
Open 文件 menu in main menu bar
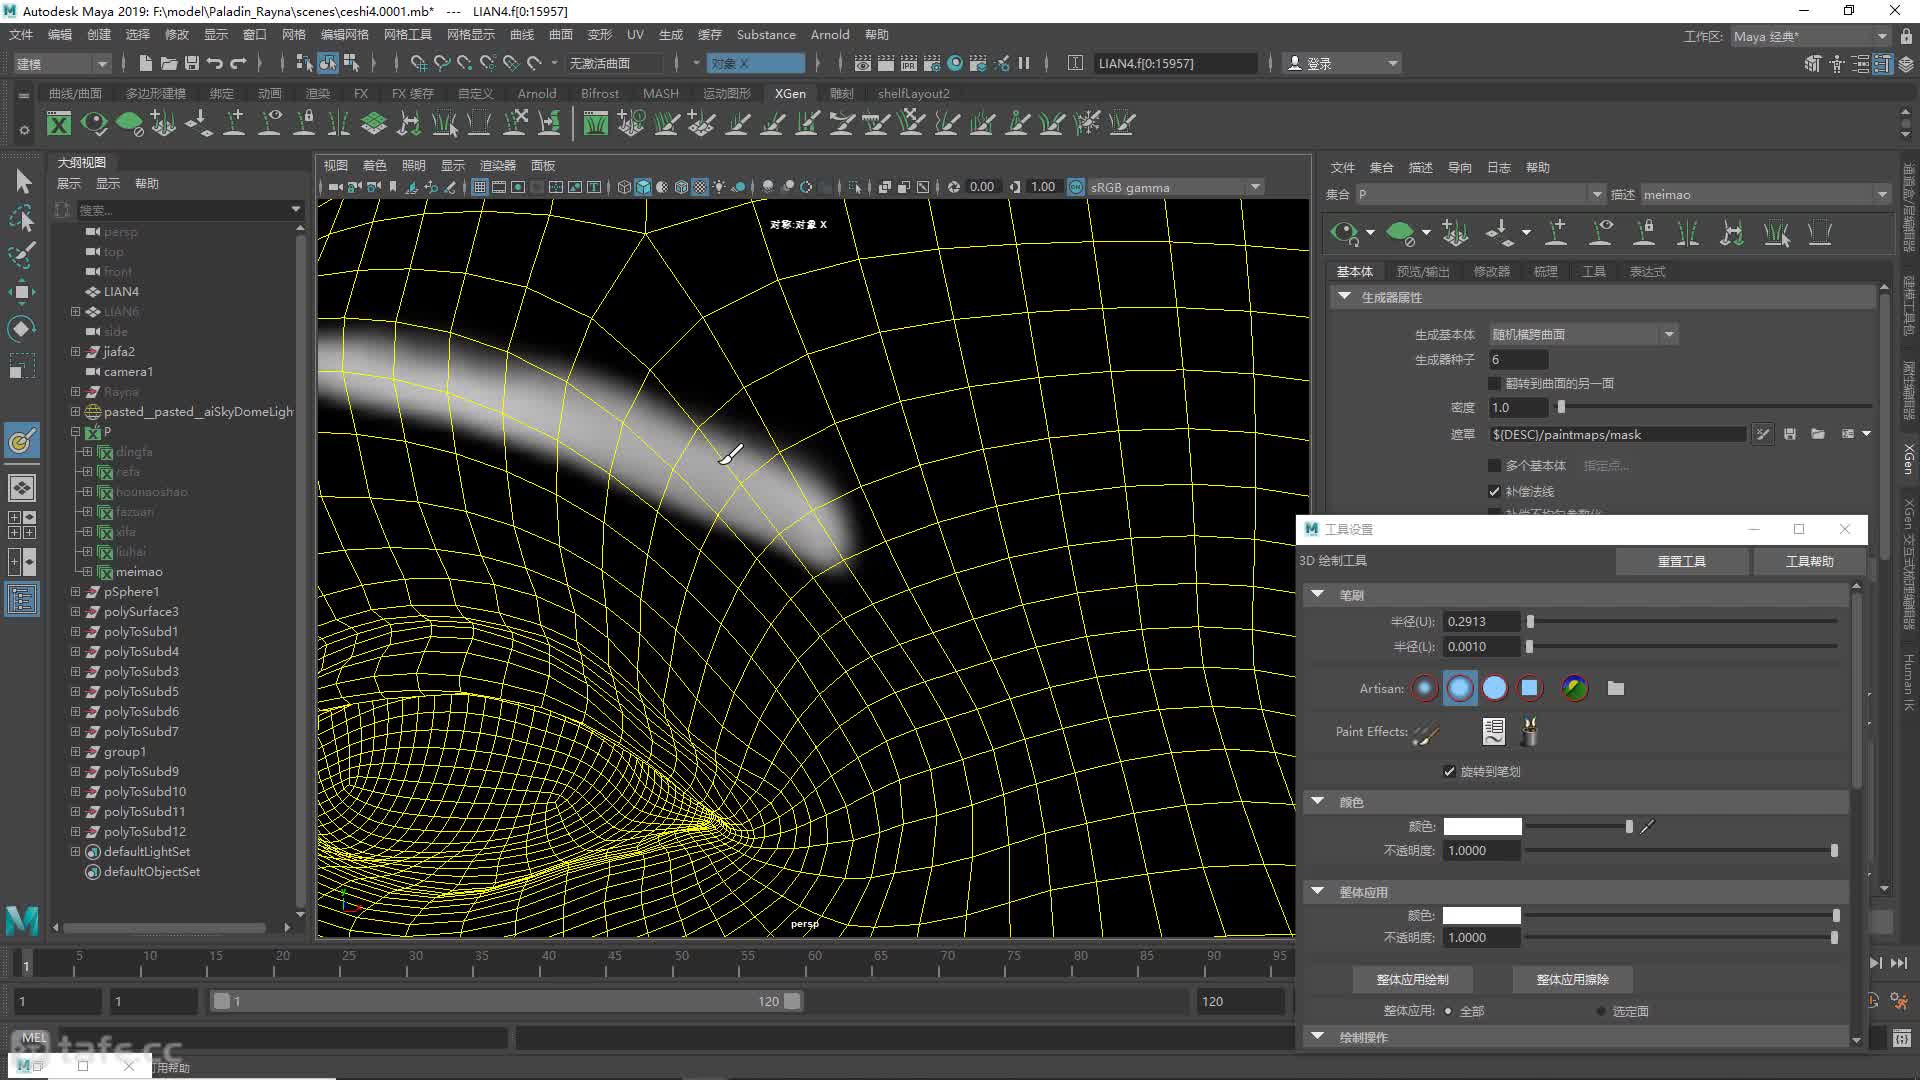(21, 34)
